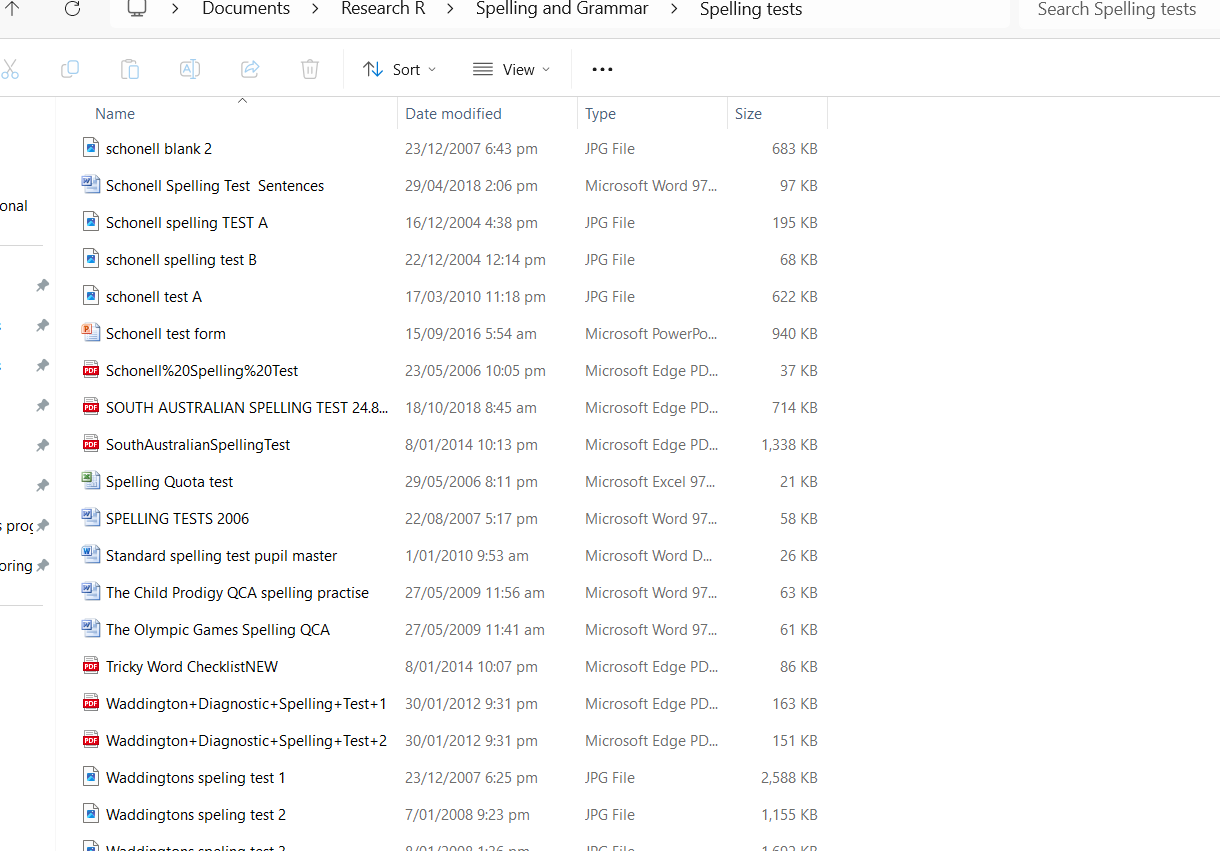Click Word icon of Standard spelling test pupil master
Viewport: 1220px width, 867px height.
point(91,555)
